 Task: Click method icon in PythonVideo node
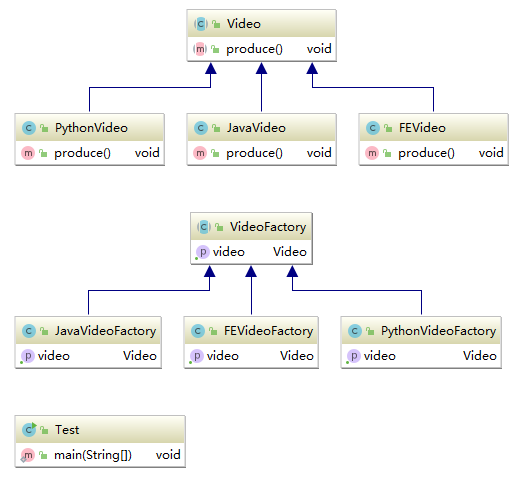28,153
